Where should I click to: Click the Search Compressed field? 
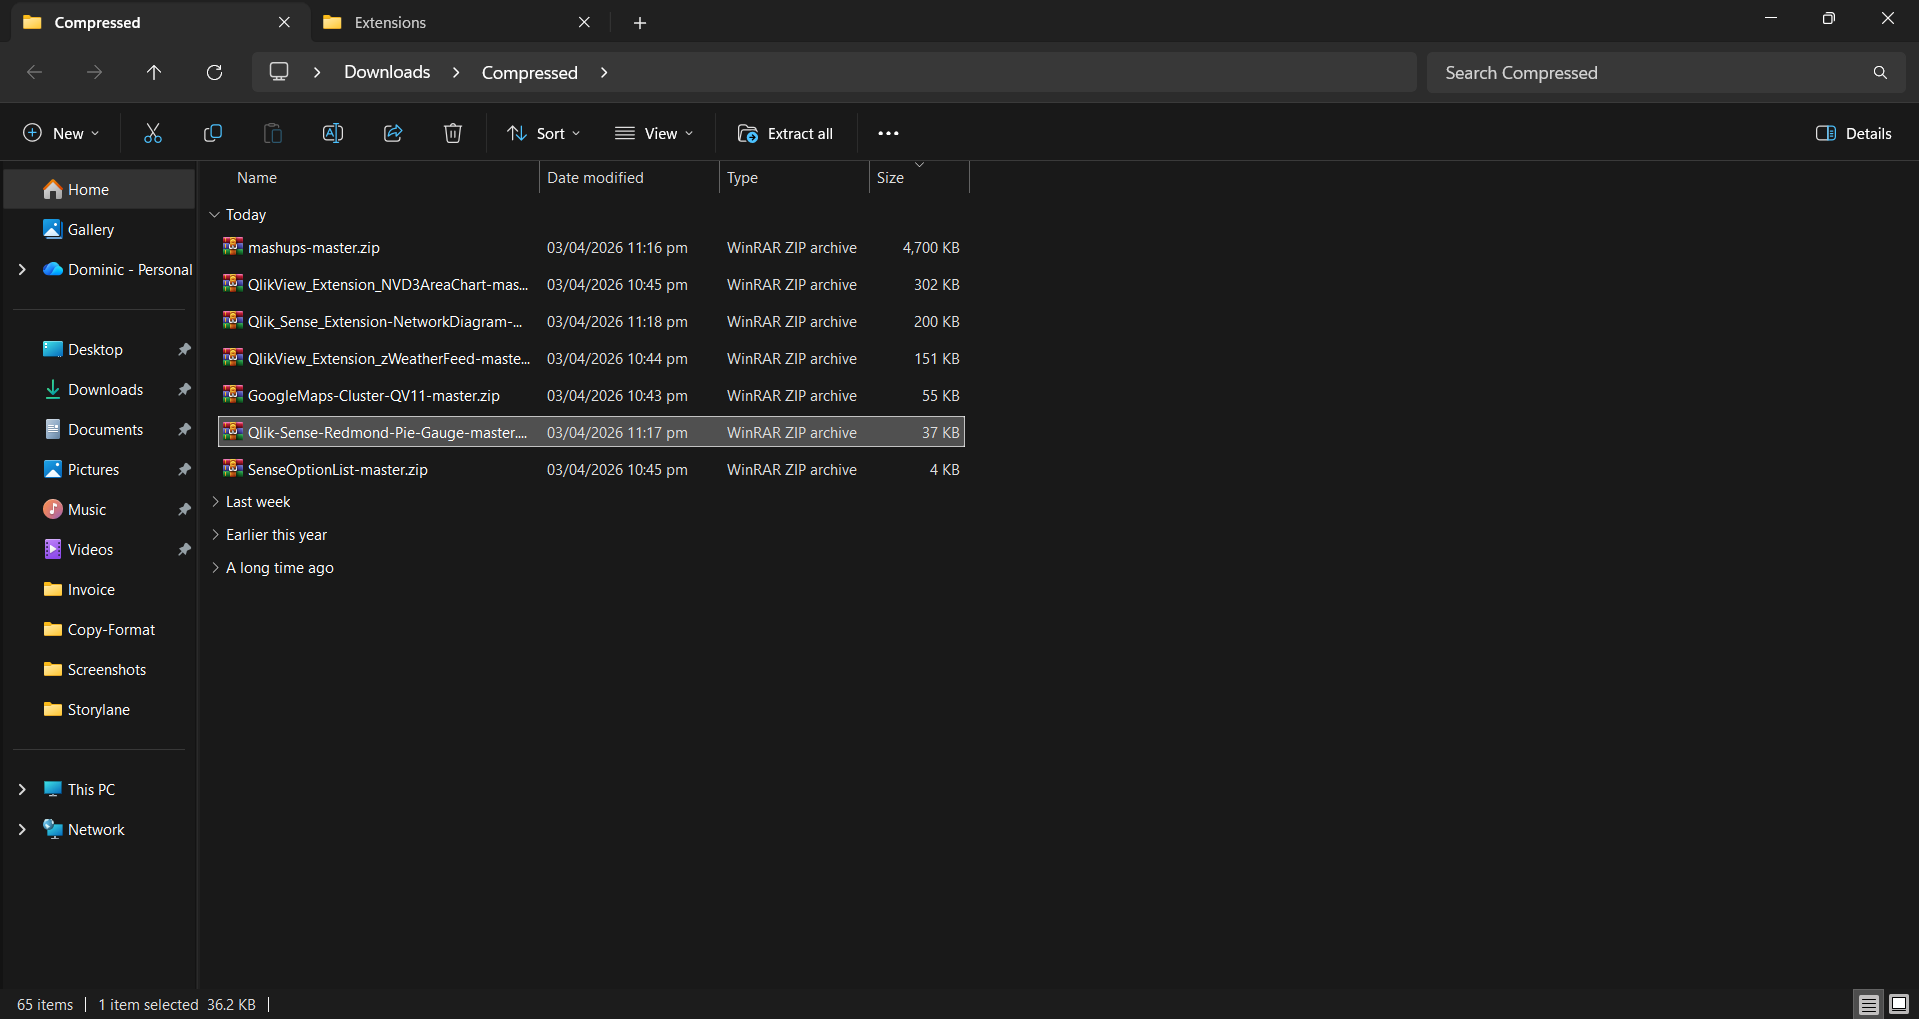1650,72
